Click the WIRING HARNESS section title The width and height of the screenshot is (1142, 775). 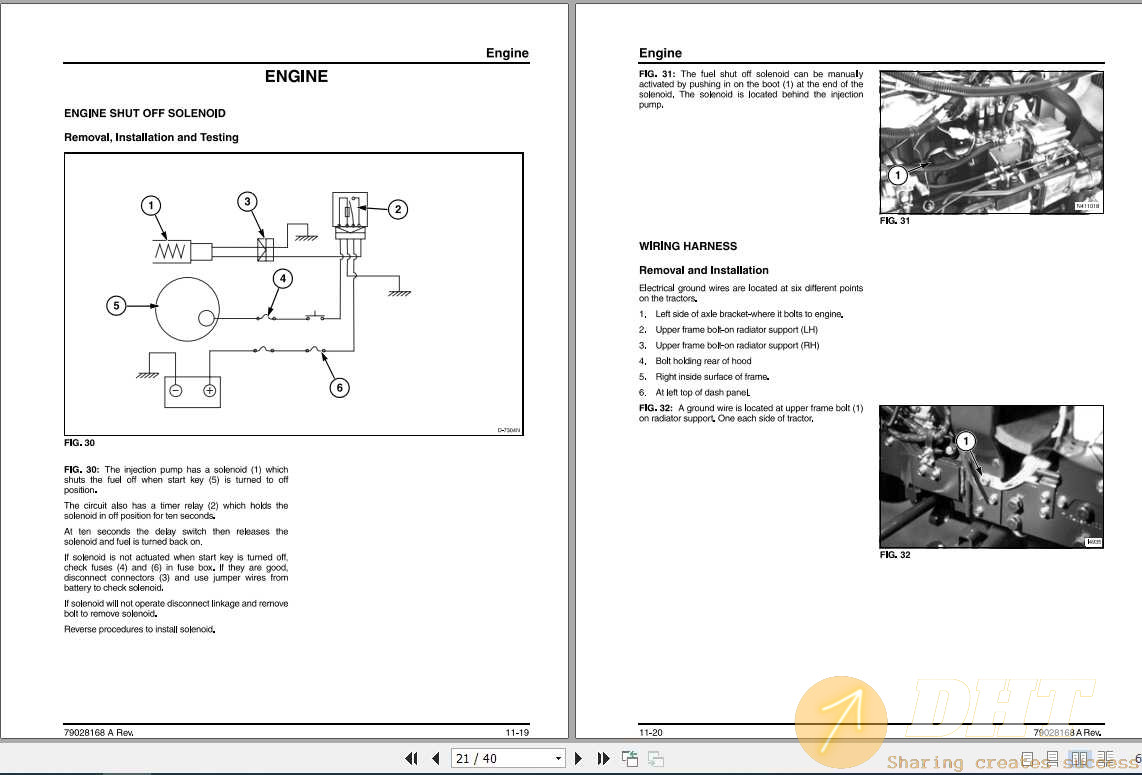point(687,246)
